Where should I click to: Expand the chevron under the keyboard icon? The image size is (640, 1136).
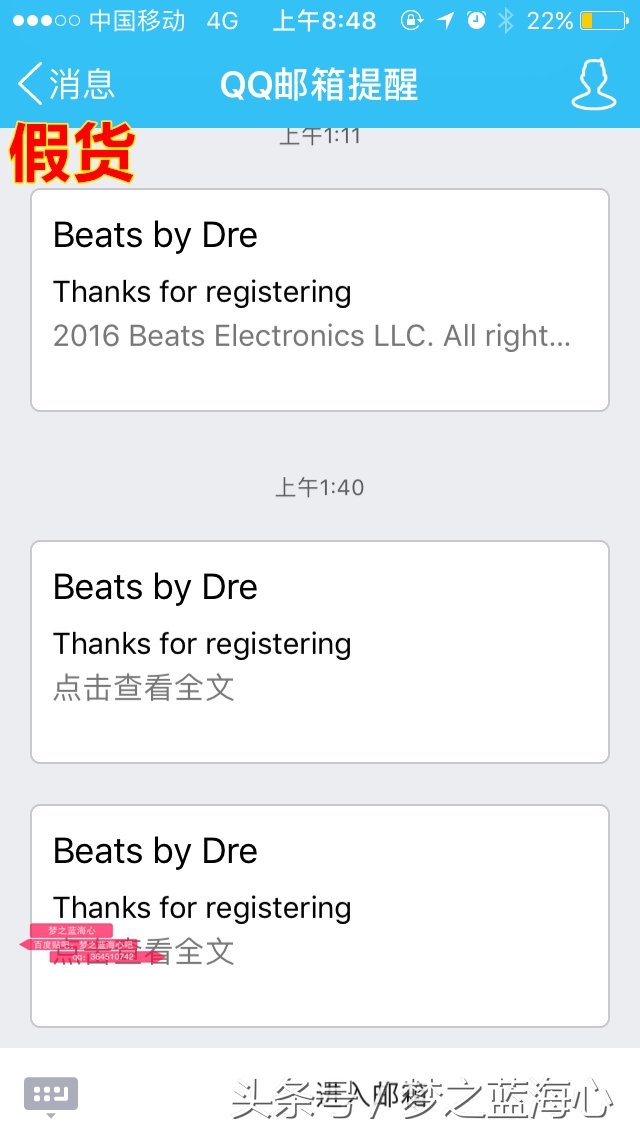pyautogui.click(x=49, y=1117)
